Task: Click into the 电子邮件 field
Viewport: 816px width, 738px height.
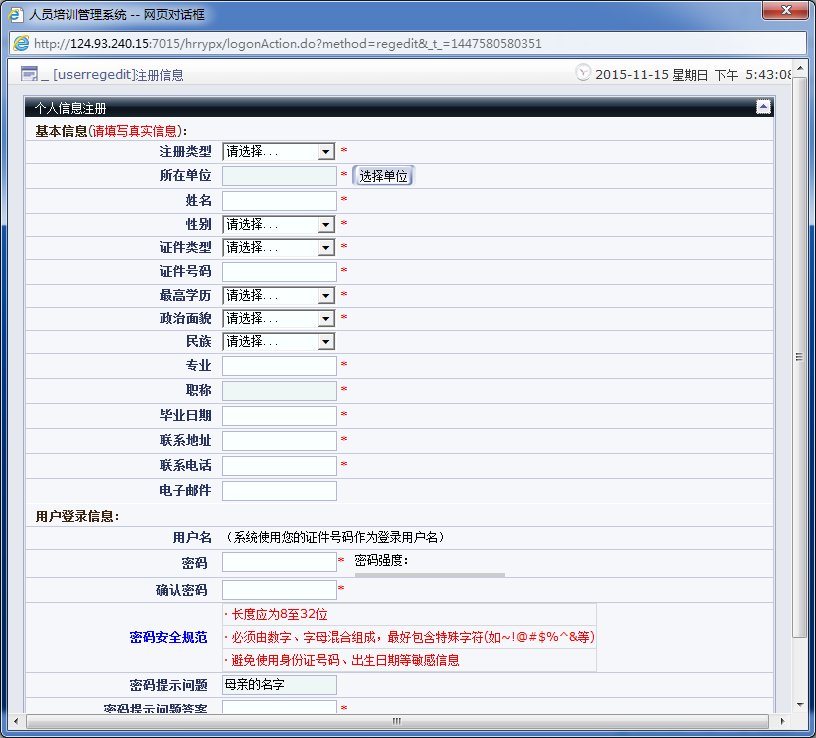Action: point(279,490)
